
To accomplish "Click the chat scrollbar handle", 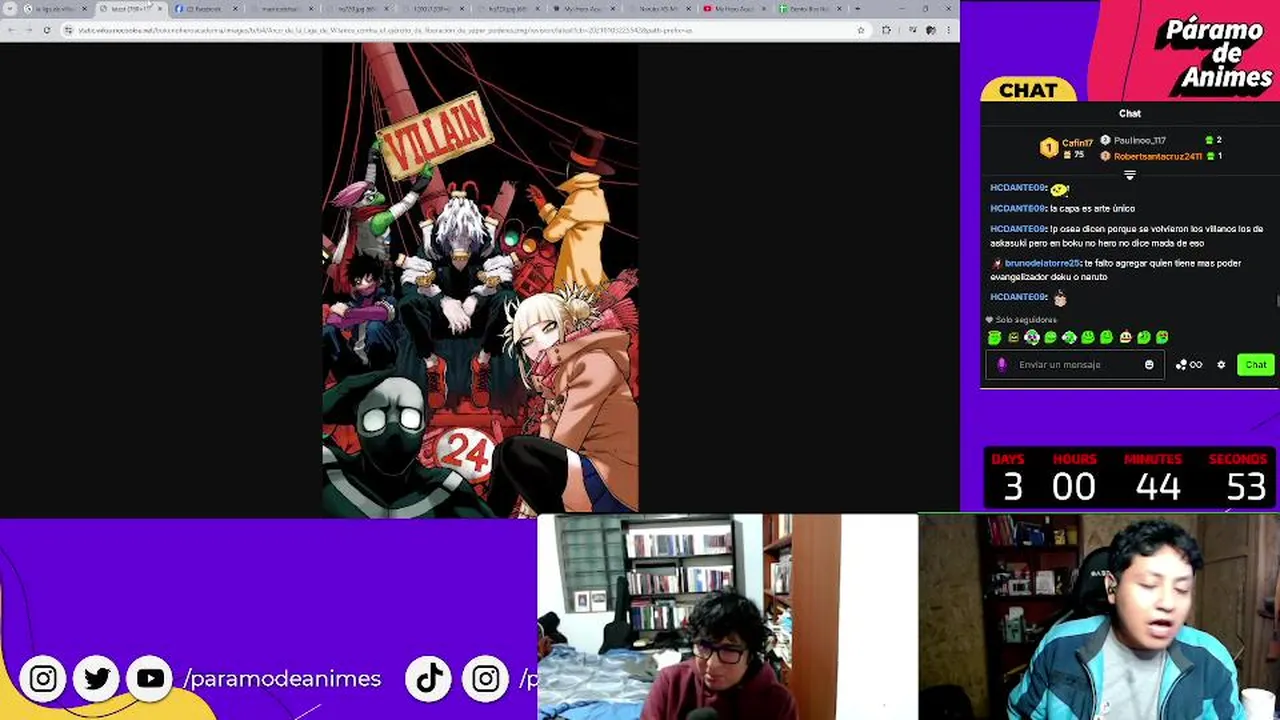I will coord(1277,300).
